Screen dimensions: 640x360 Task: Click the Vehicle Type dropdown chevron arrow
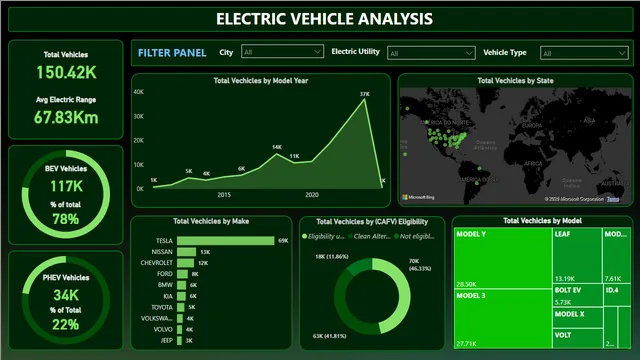tap(622, 53)
